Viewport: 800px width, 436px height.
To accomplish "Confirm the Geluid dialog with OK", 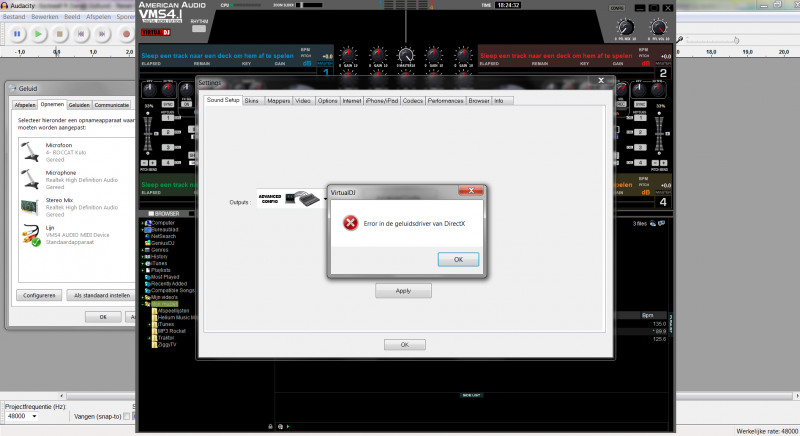I will [x=103, y=317].
